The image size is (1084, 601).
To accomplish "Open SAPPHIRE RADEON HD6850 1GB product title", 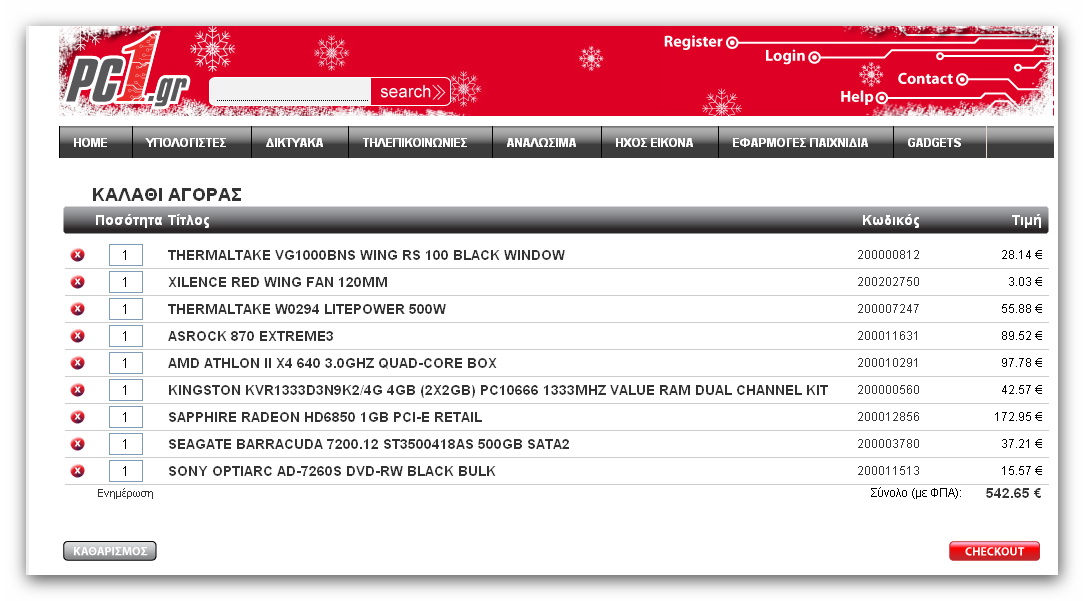I will 325,417.
